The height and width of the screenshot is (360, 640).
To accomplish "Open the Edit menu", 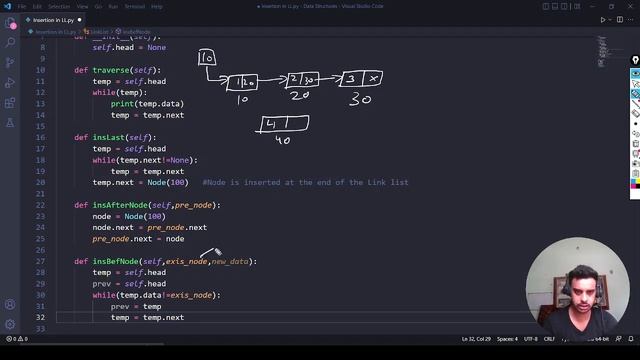I will click(37, 7).
